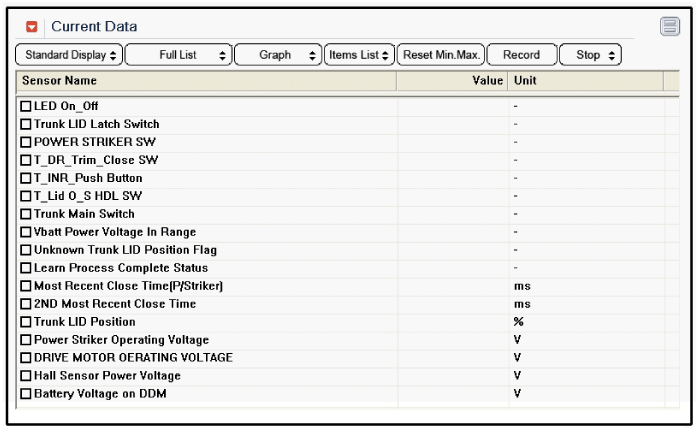Viewport: 700px width, 430px height.
Task: Click the 'Current Data' panel title
Action: pos(94,27)
